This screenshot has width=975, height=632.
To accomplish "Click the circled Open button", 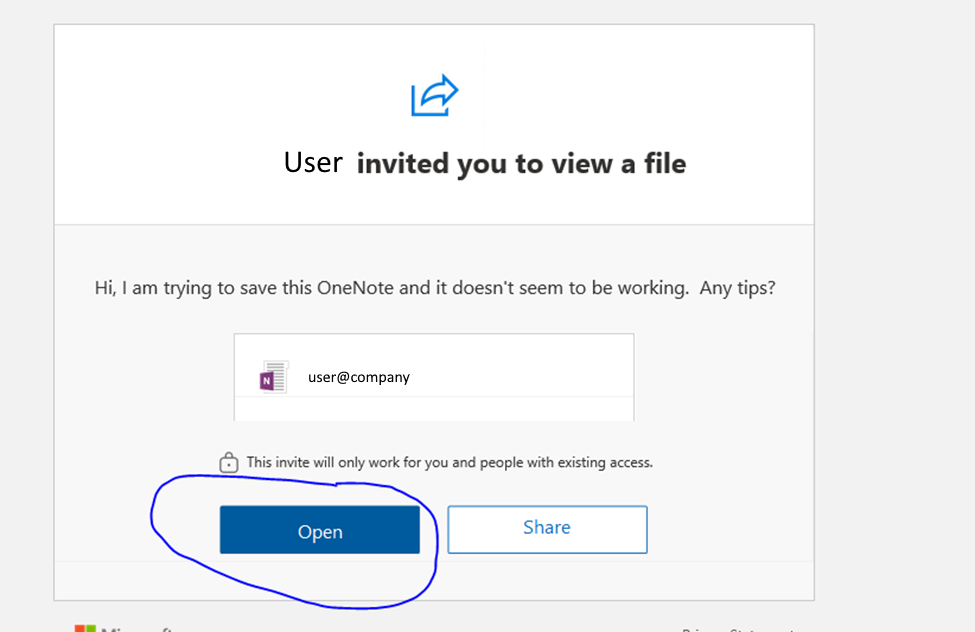I will (319, 530).
